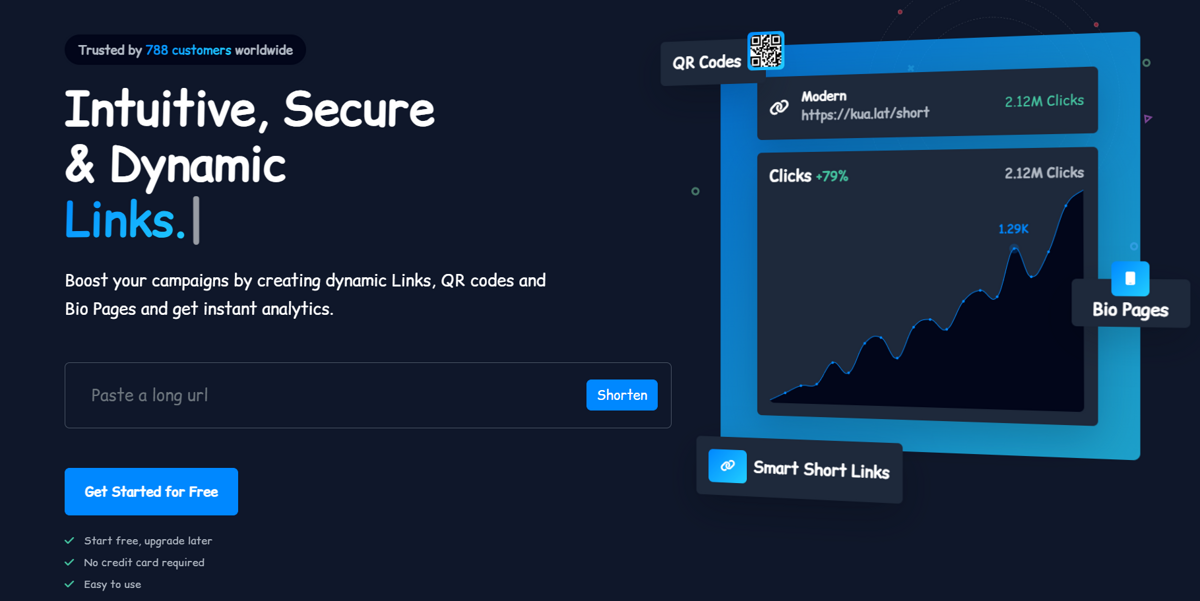Click Get Started for Free
This screenshot has width=1200, height=601.
tap(151, 492)
